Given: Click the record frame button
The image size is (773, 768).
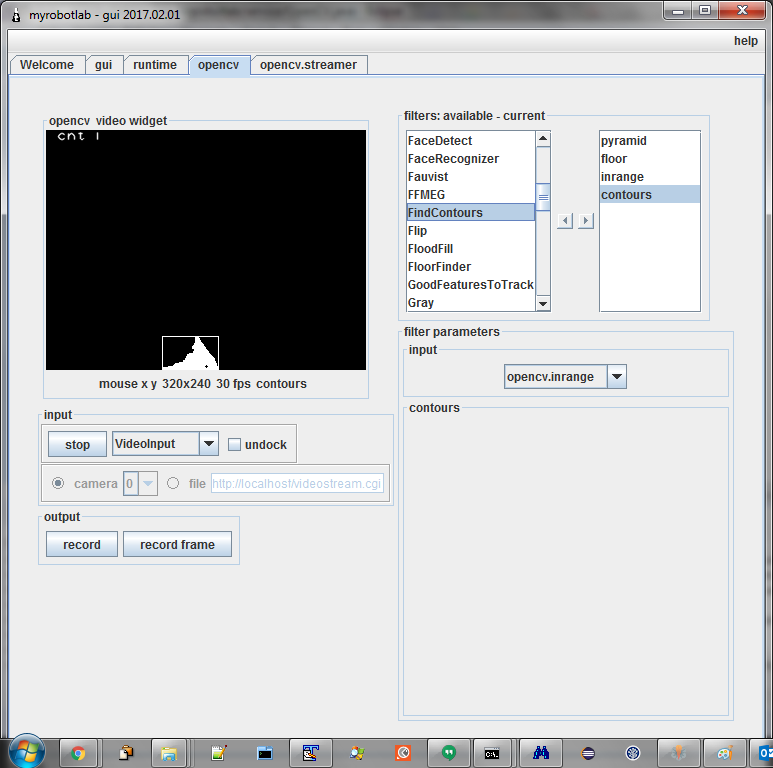Looking at the screenshot, I should coord(177,544).
